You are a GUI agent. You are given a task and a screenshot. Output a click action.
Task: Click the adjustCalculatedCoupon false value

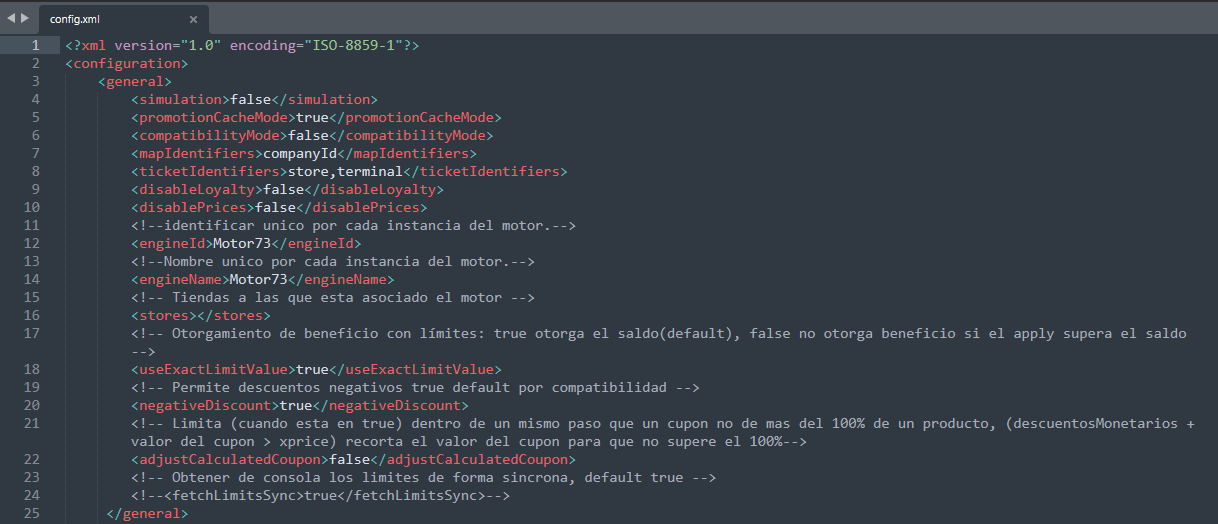point(349,459)
